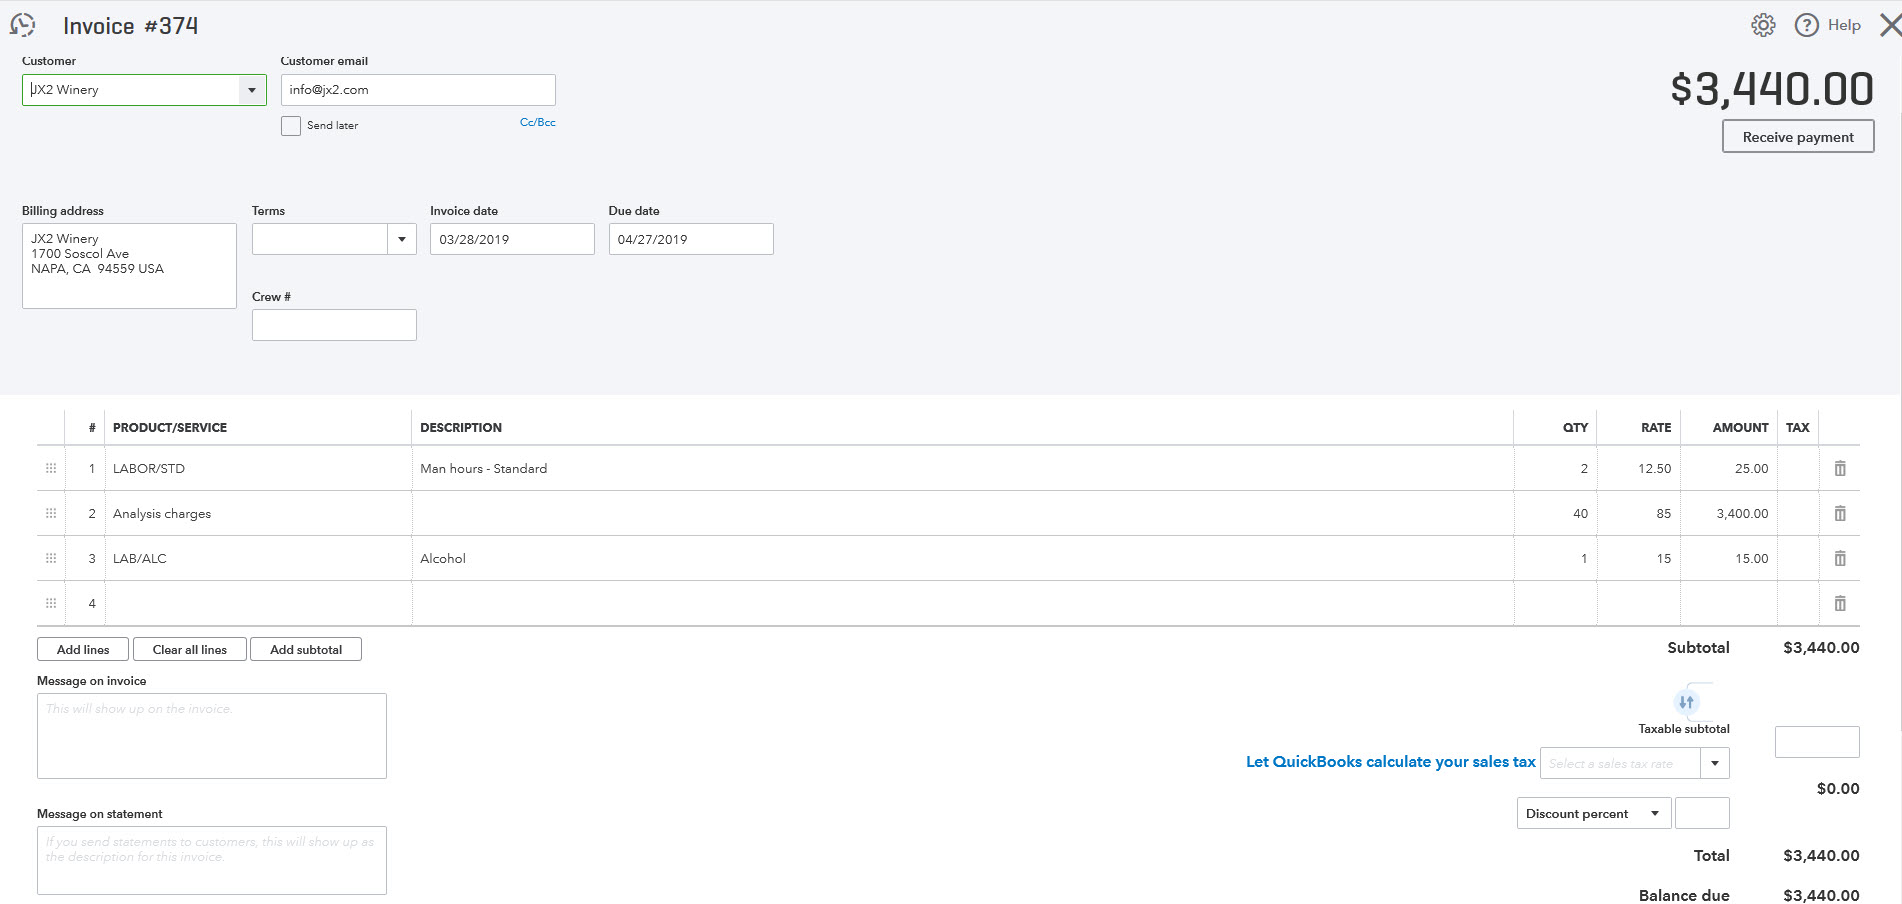Viewport: 1902px width, 904px height.
Task: Click the Customer name field
Action: (130, 90)
